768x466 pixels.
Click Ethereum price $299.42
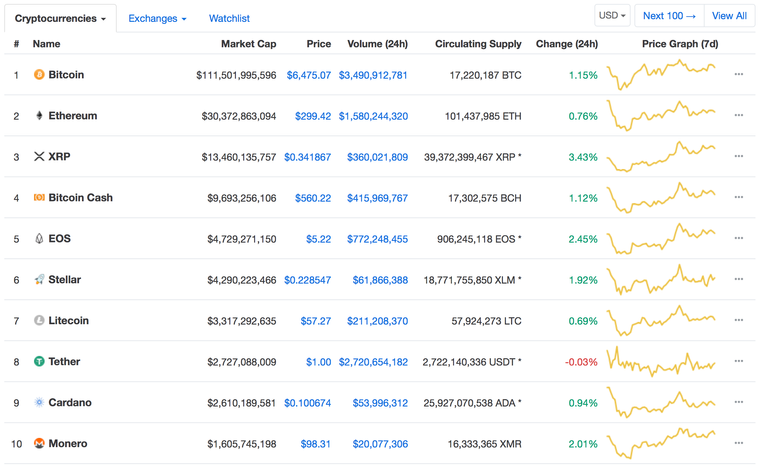[x=313, y=116]
